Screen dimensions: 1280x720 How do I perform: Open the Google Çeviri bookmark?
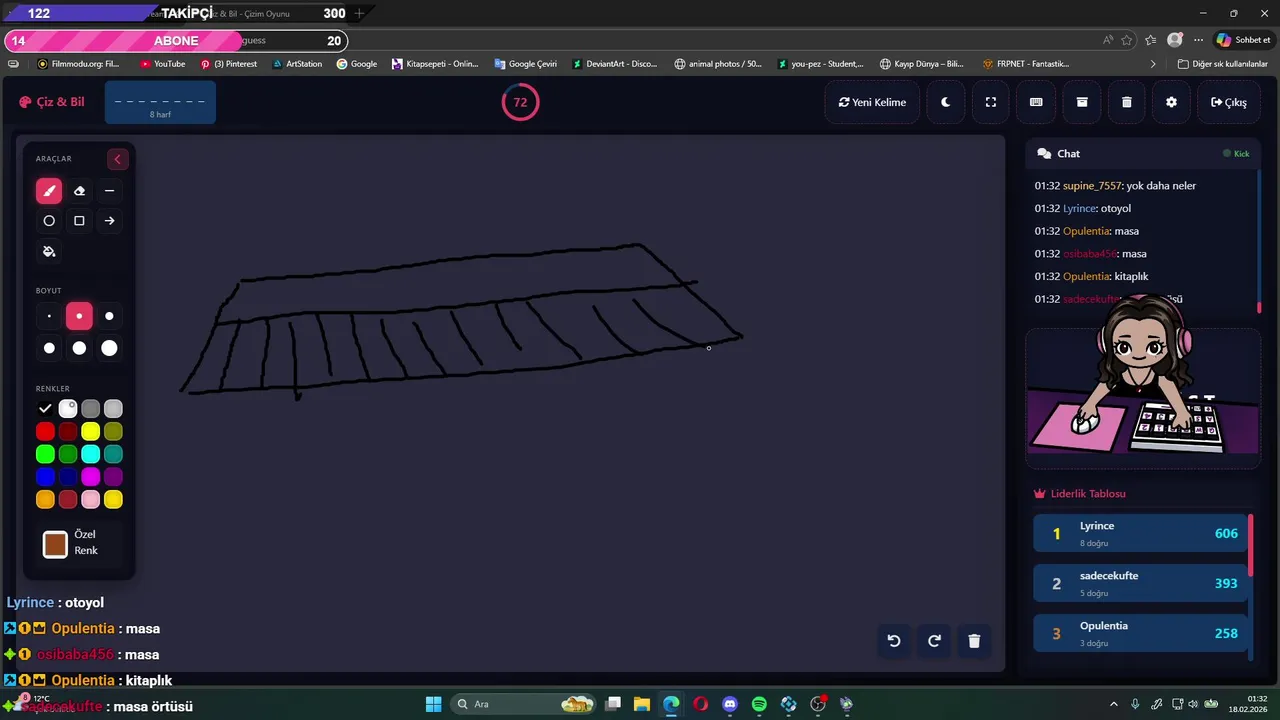pyautogui.click(x=525, y=64)
